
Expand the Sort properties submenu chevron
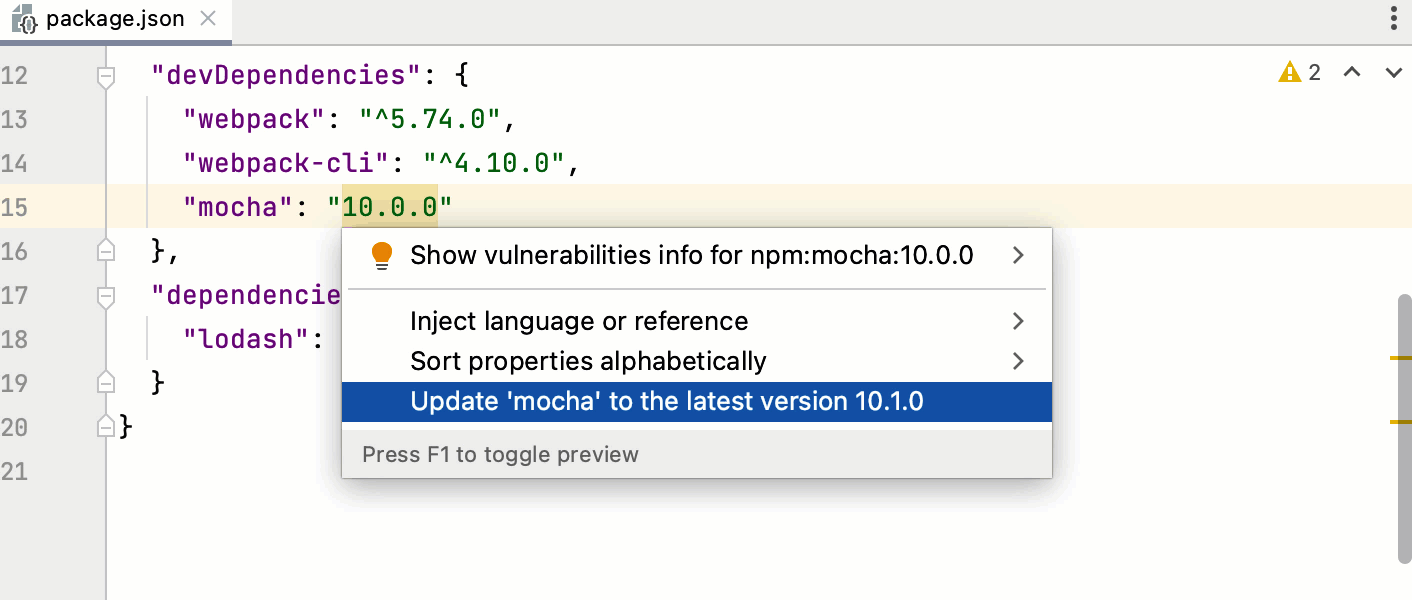[1018, 361]
